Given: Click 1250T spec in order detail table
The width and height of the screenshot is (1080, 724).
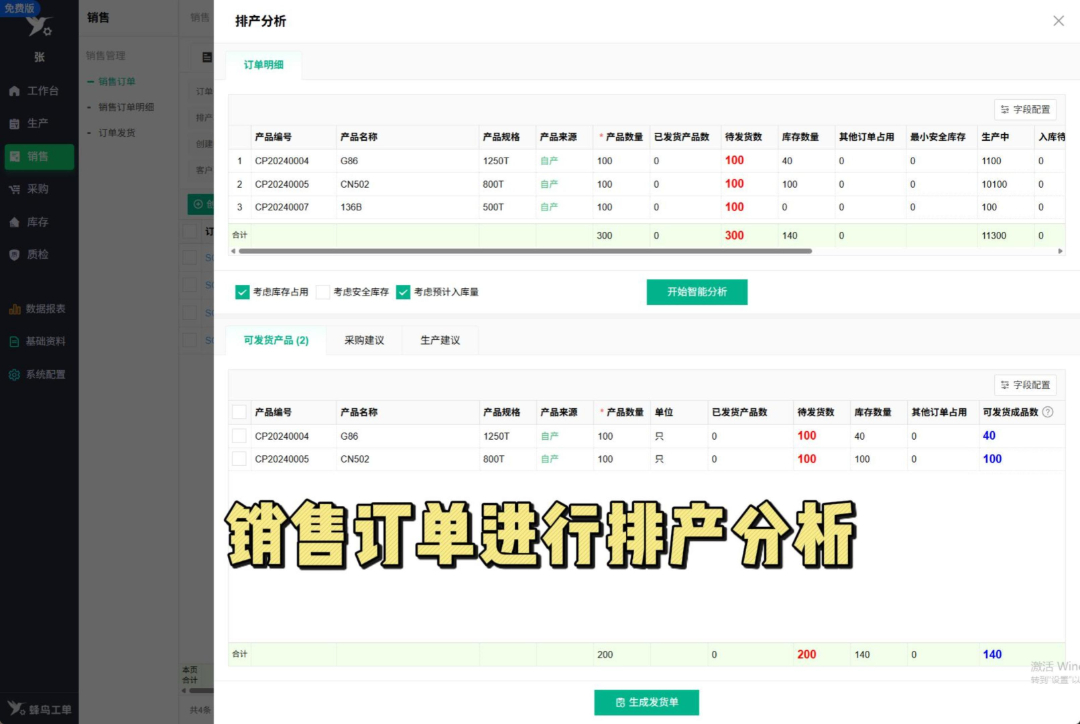Looking at the screenshot, I should click(496, 161).
